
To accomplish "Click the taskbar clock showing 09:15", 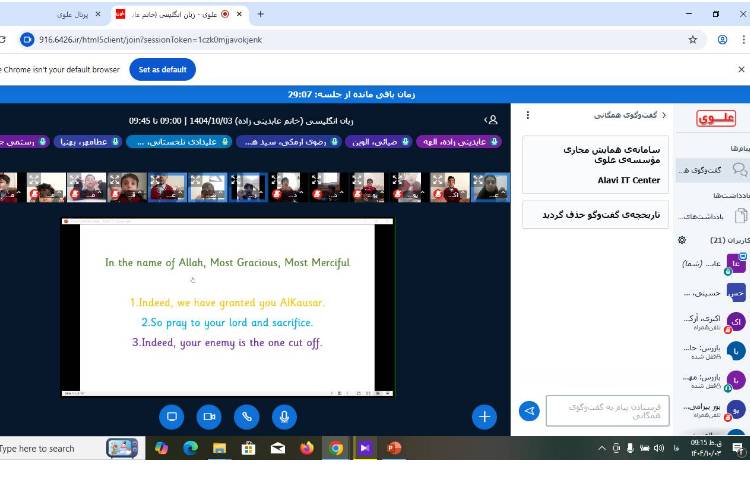I will (706, 448).
